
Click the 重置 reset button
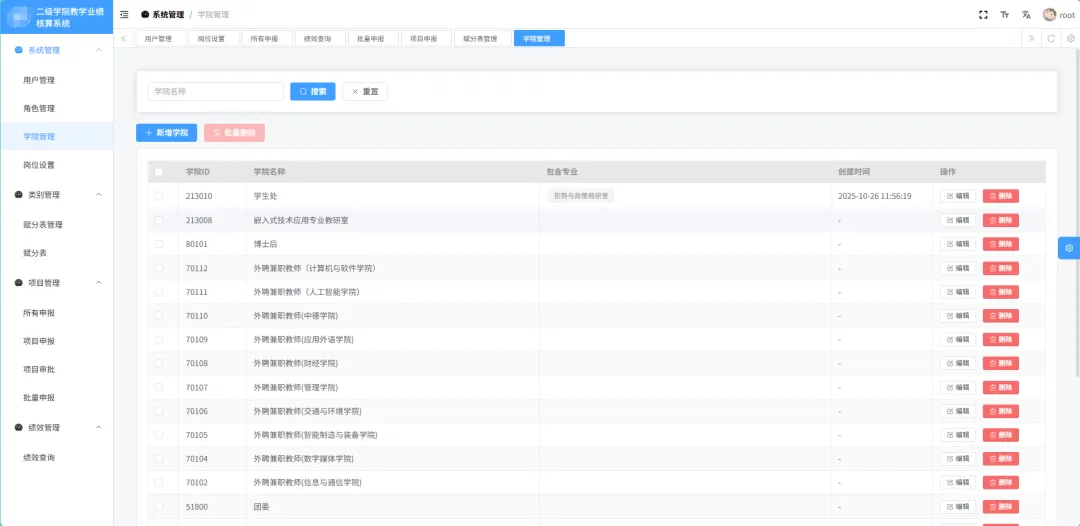point(365,92)
